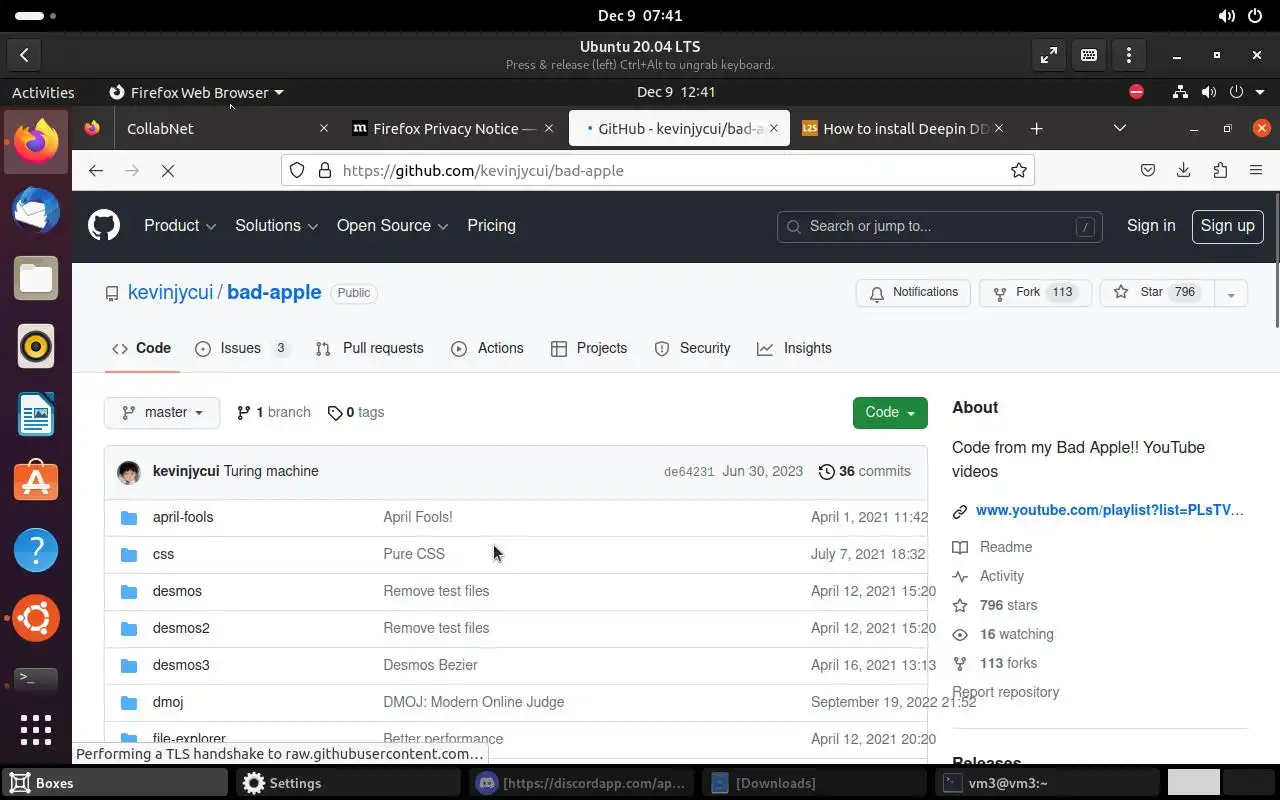The height and width of the screenshot is (800, 1280).
Task: List all tabs with the chevron
Action: click(1120, 128)
